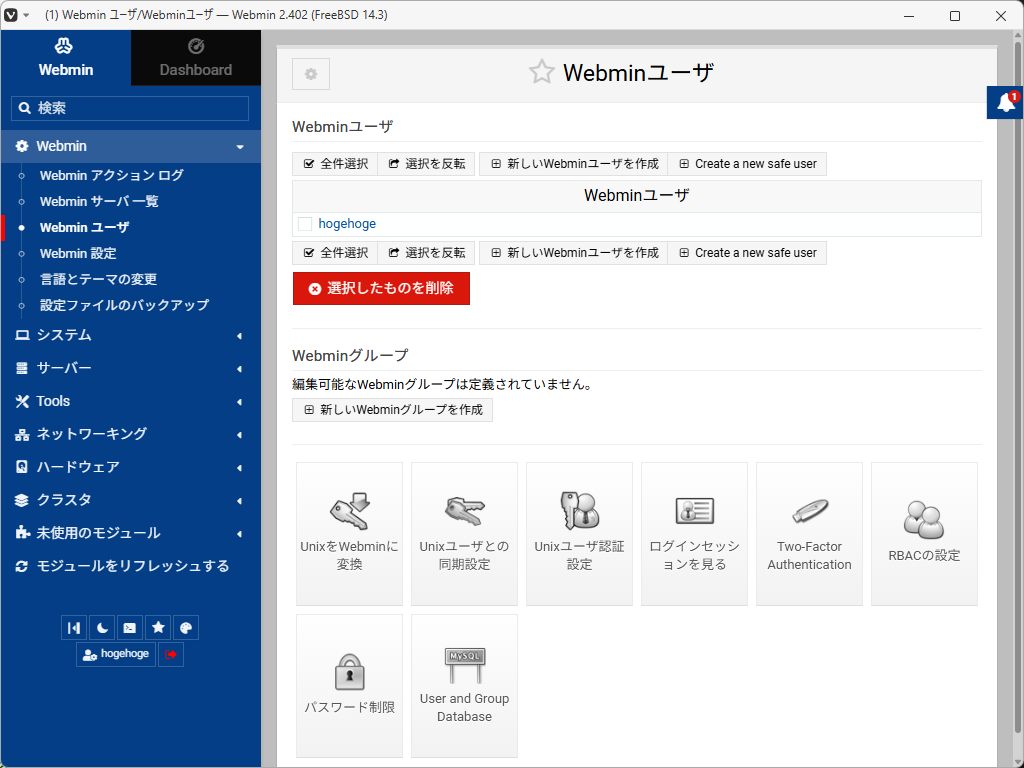Click top 全件選択 button
This screenshot has height=768, width=1024.
pos(336,164)
